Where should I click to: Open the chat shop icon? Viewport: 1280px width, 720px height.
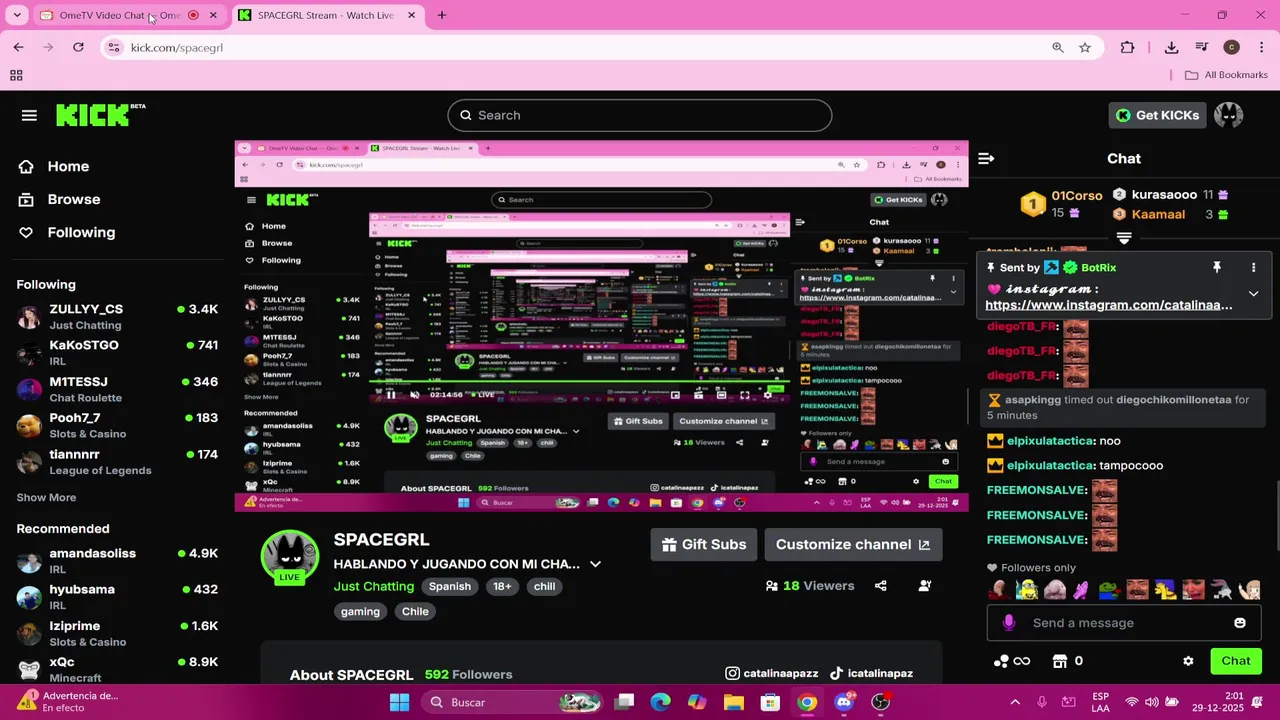pos(1060,661)
